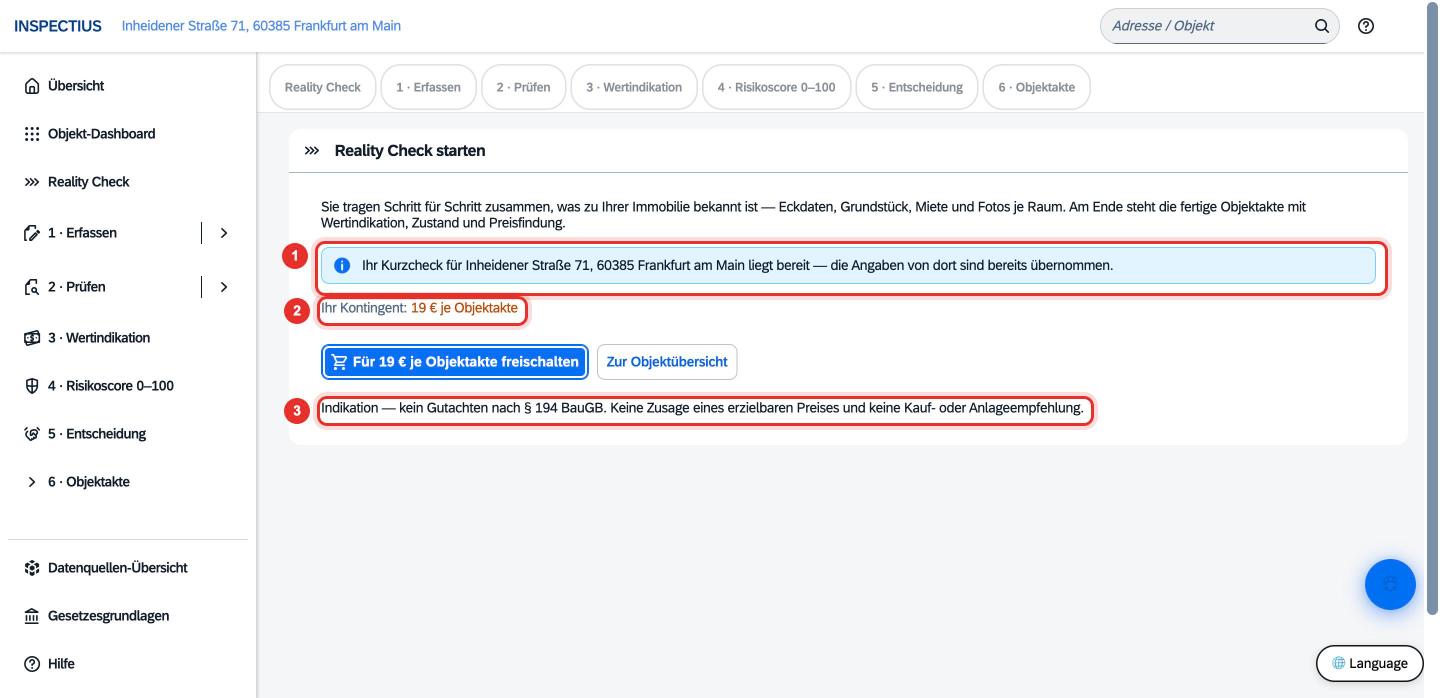Click the vertical page scrollbar

click(1432, 310)
